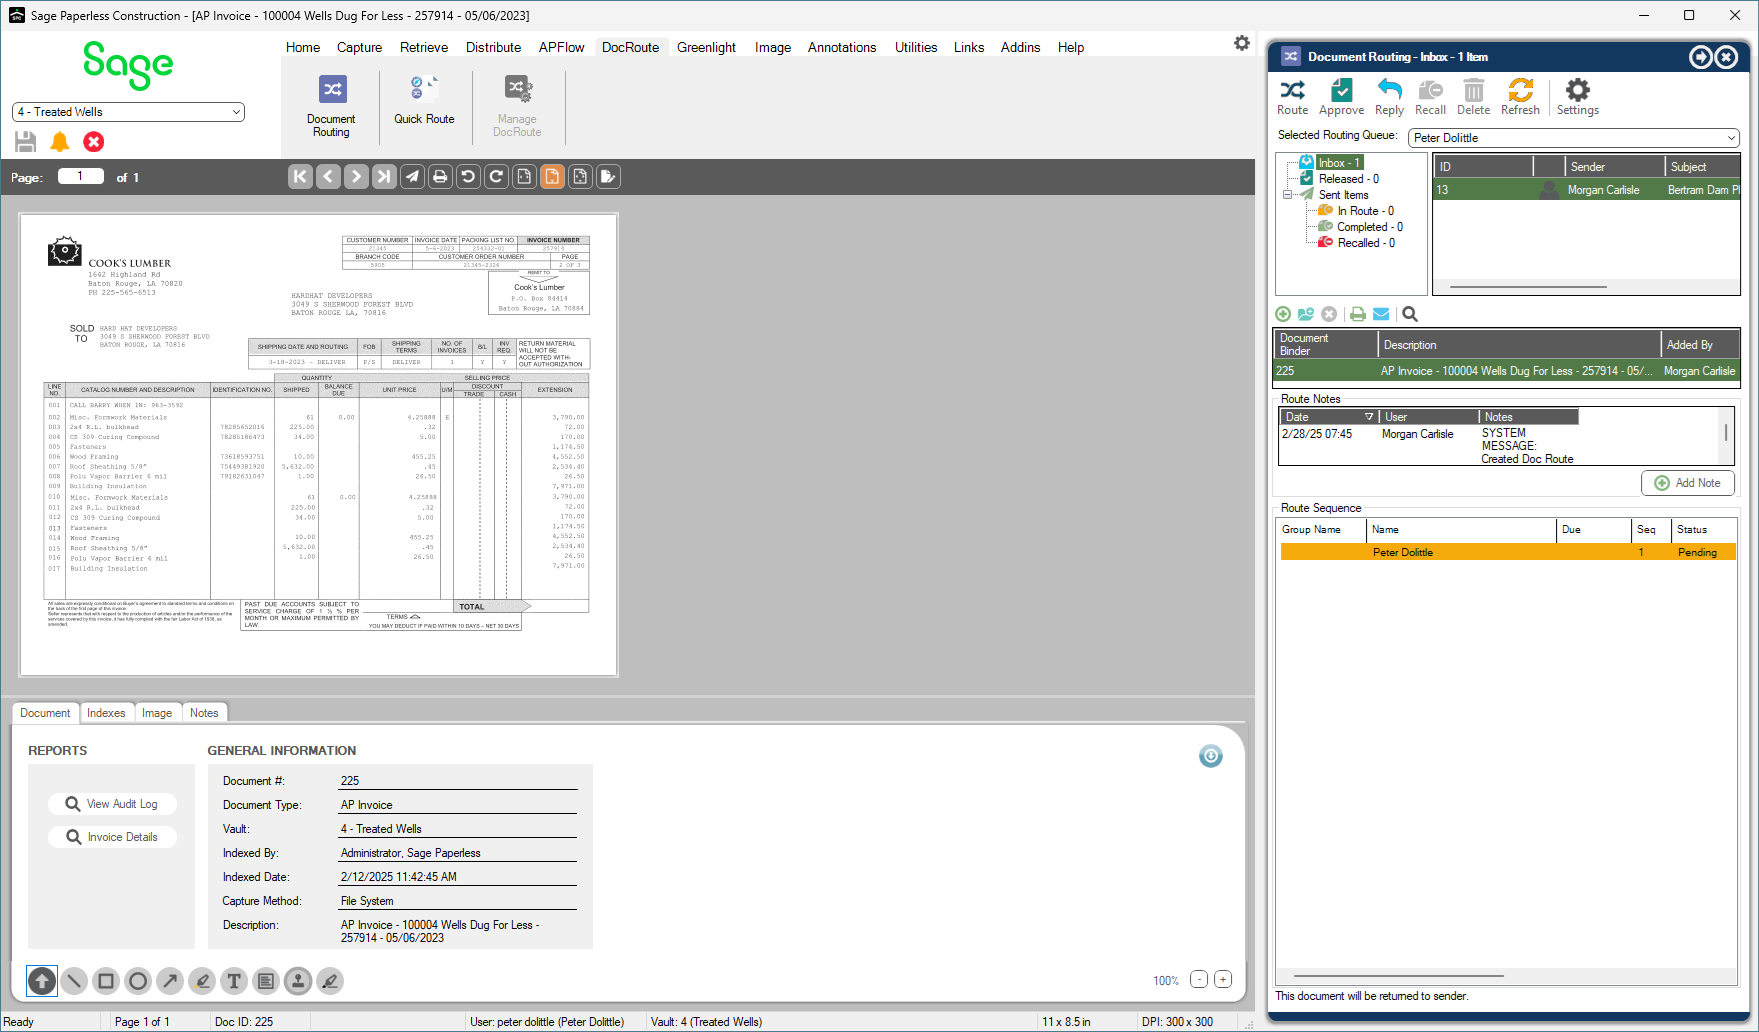Select the yellow highlighter annotation tool
The height and width of the screenshot is (1032, 1759).
pyautogui.click(x=202, y=981)
